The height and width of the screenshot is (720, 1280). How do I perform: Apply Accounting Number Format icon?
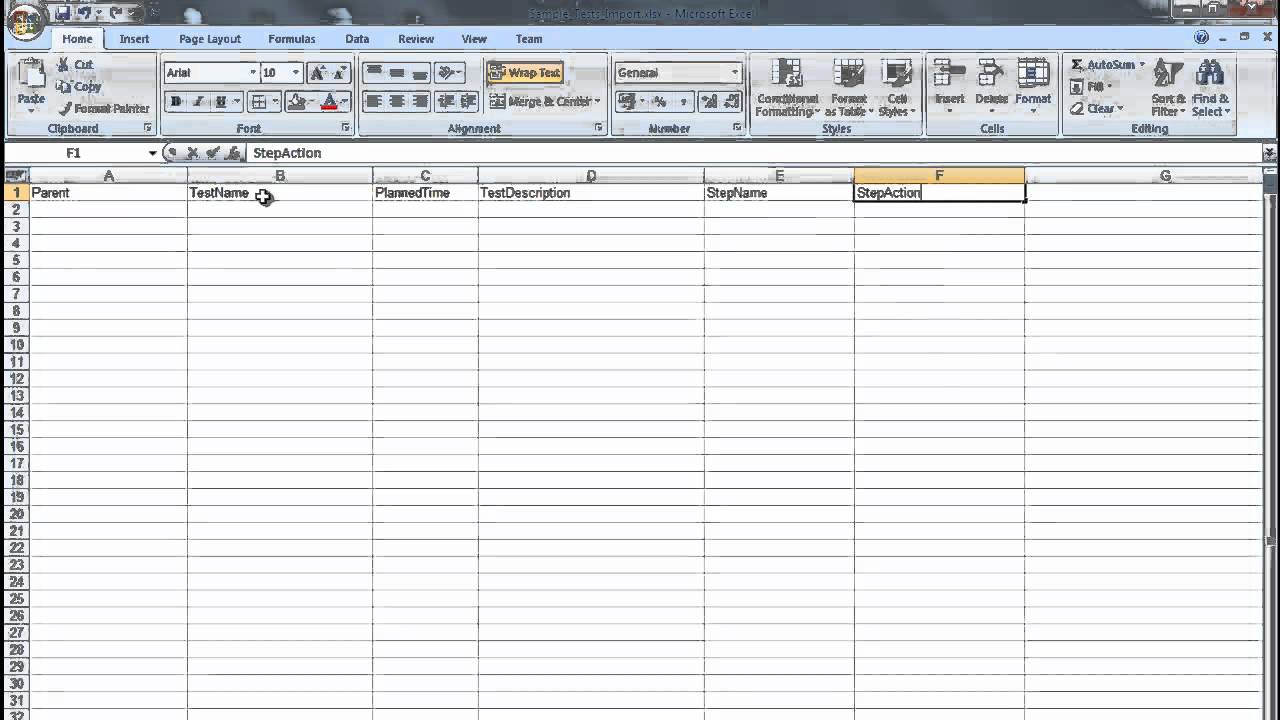coord(626,101)
